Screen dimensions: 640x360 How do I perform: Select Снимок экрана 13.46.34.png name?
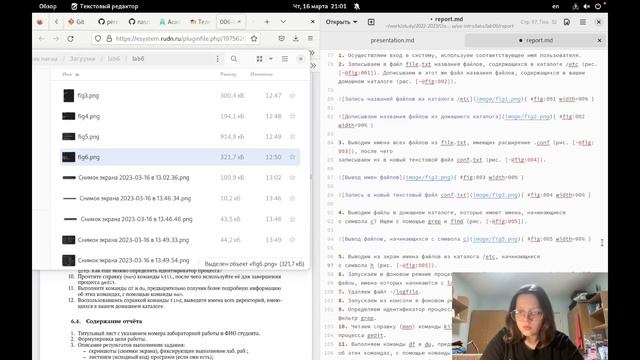point(135,198)
